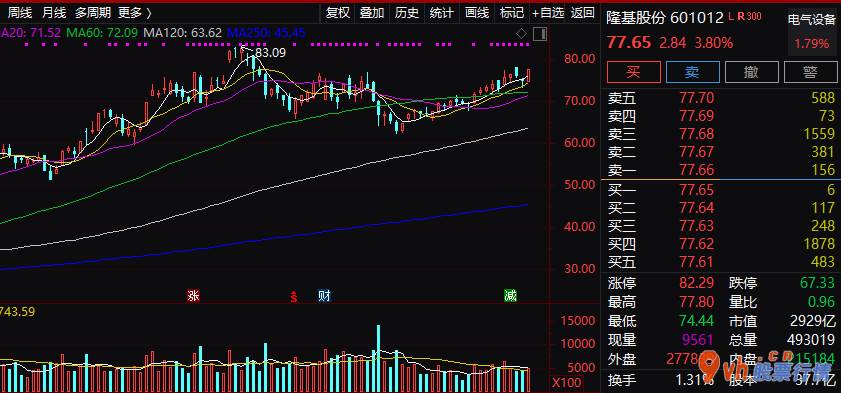Toggle the side panel layout icon
Image resolution: width=841 pixels, height=393 pixels.
[540, 34]
